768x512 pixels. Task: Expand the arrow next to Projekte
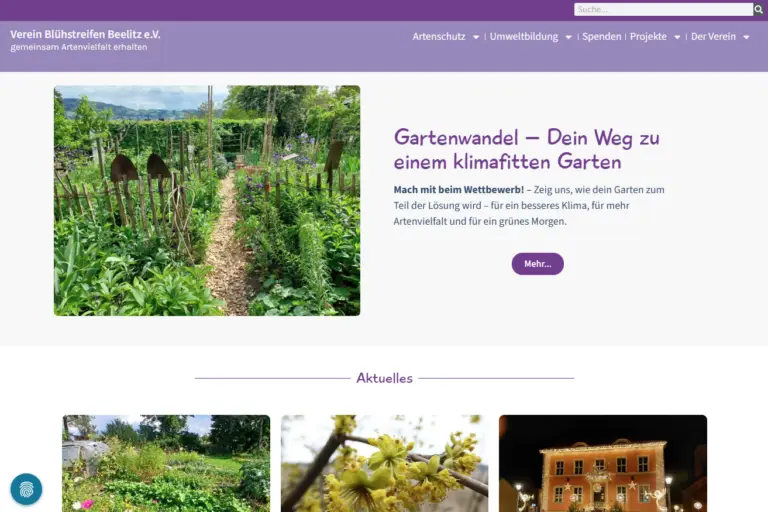[677, 37]
